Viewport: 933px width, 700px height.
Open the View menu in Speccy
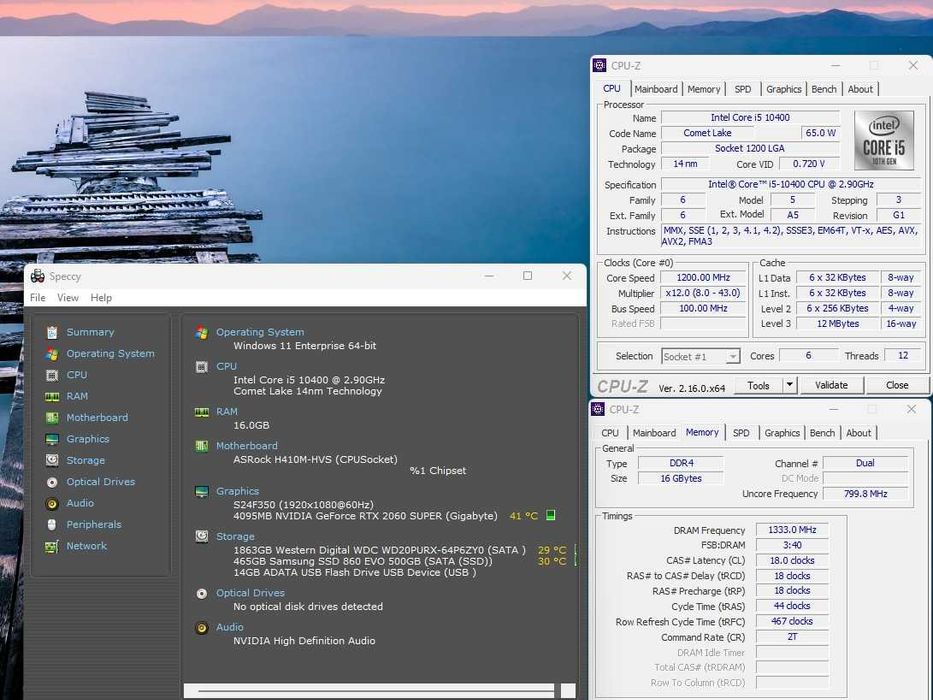tap(68, 298)
